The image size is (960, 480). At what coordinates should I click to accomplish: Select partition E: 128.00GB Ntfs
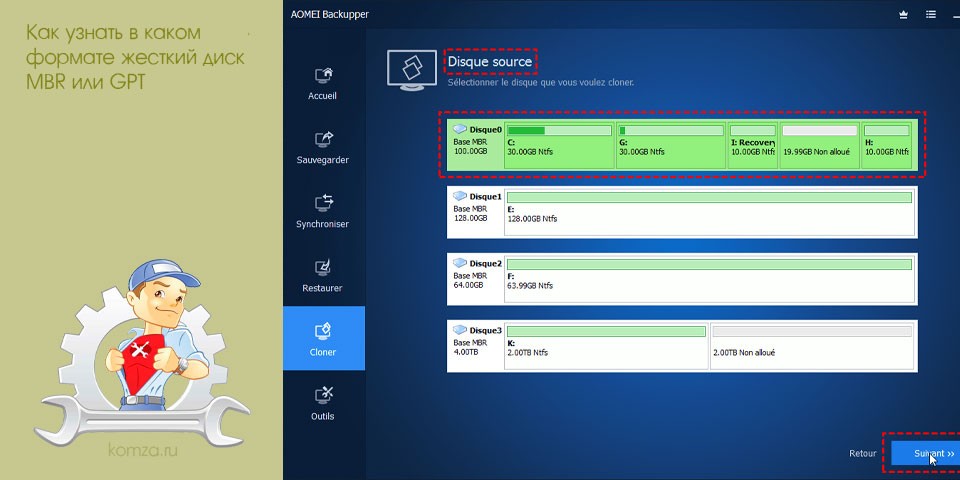[710, 212]
